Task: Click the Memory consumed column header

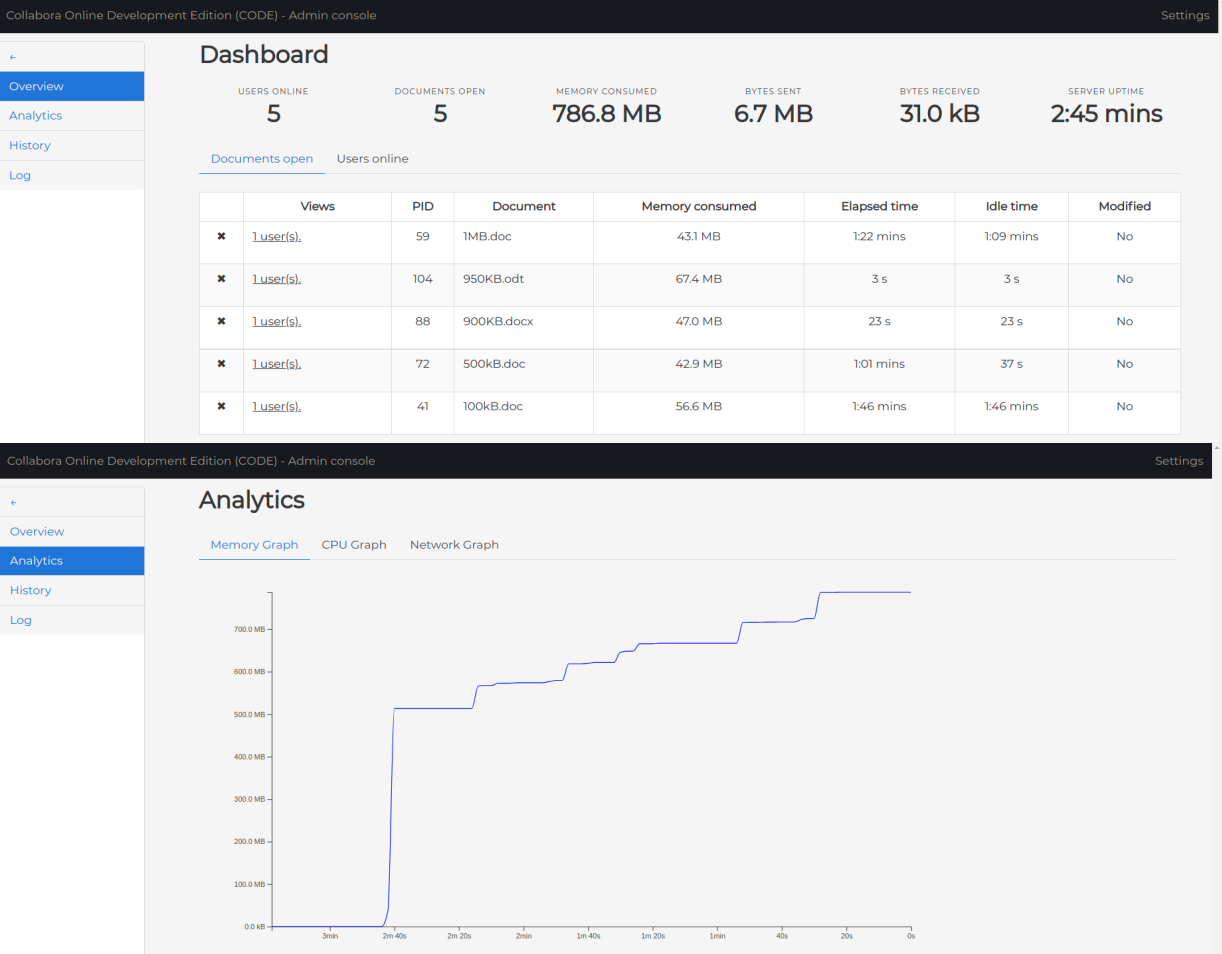Action: [698, 207]
